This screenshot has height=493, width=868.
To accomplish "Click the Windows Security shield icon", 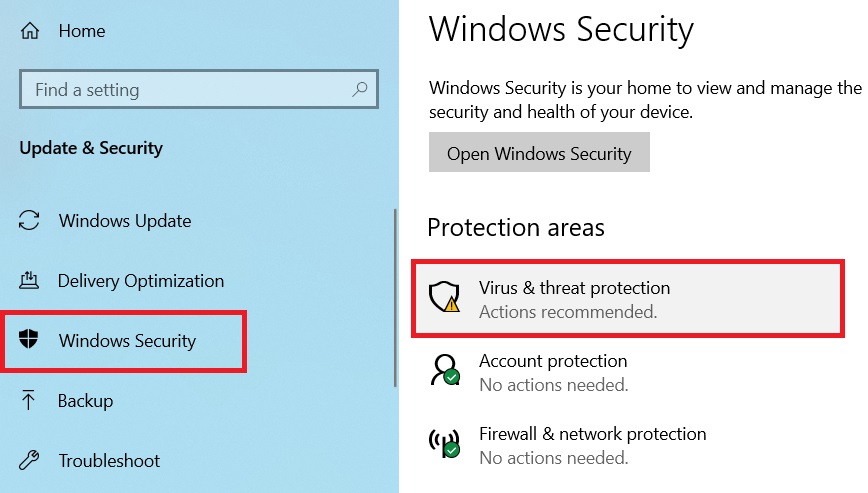I will pyautogui.click(x=30, y=341).
